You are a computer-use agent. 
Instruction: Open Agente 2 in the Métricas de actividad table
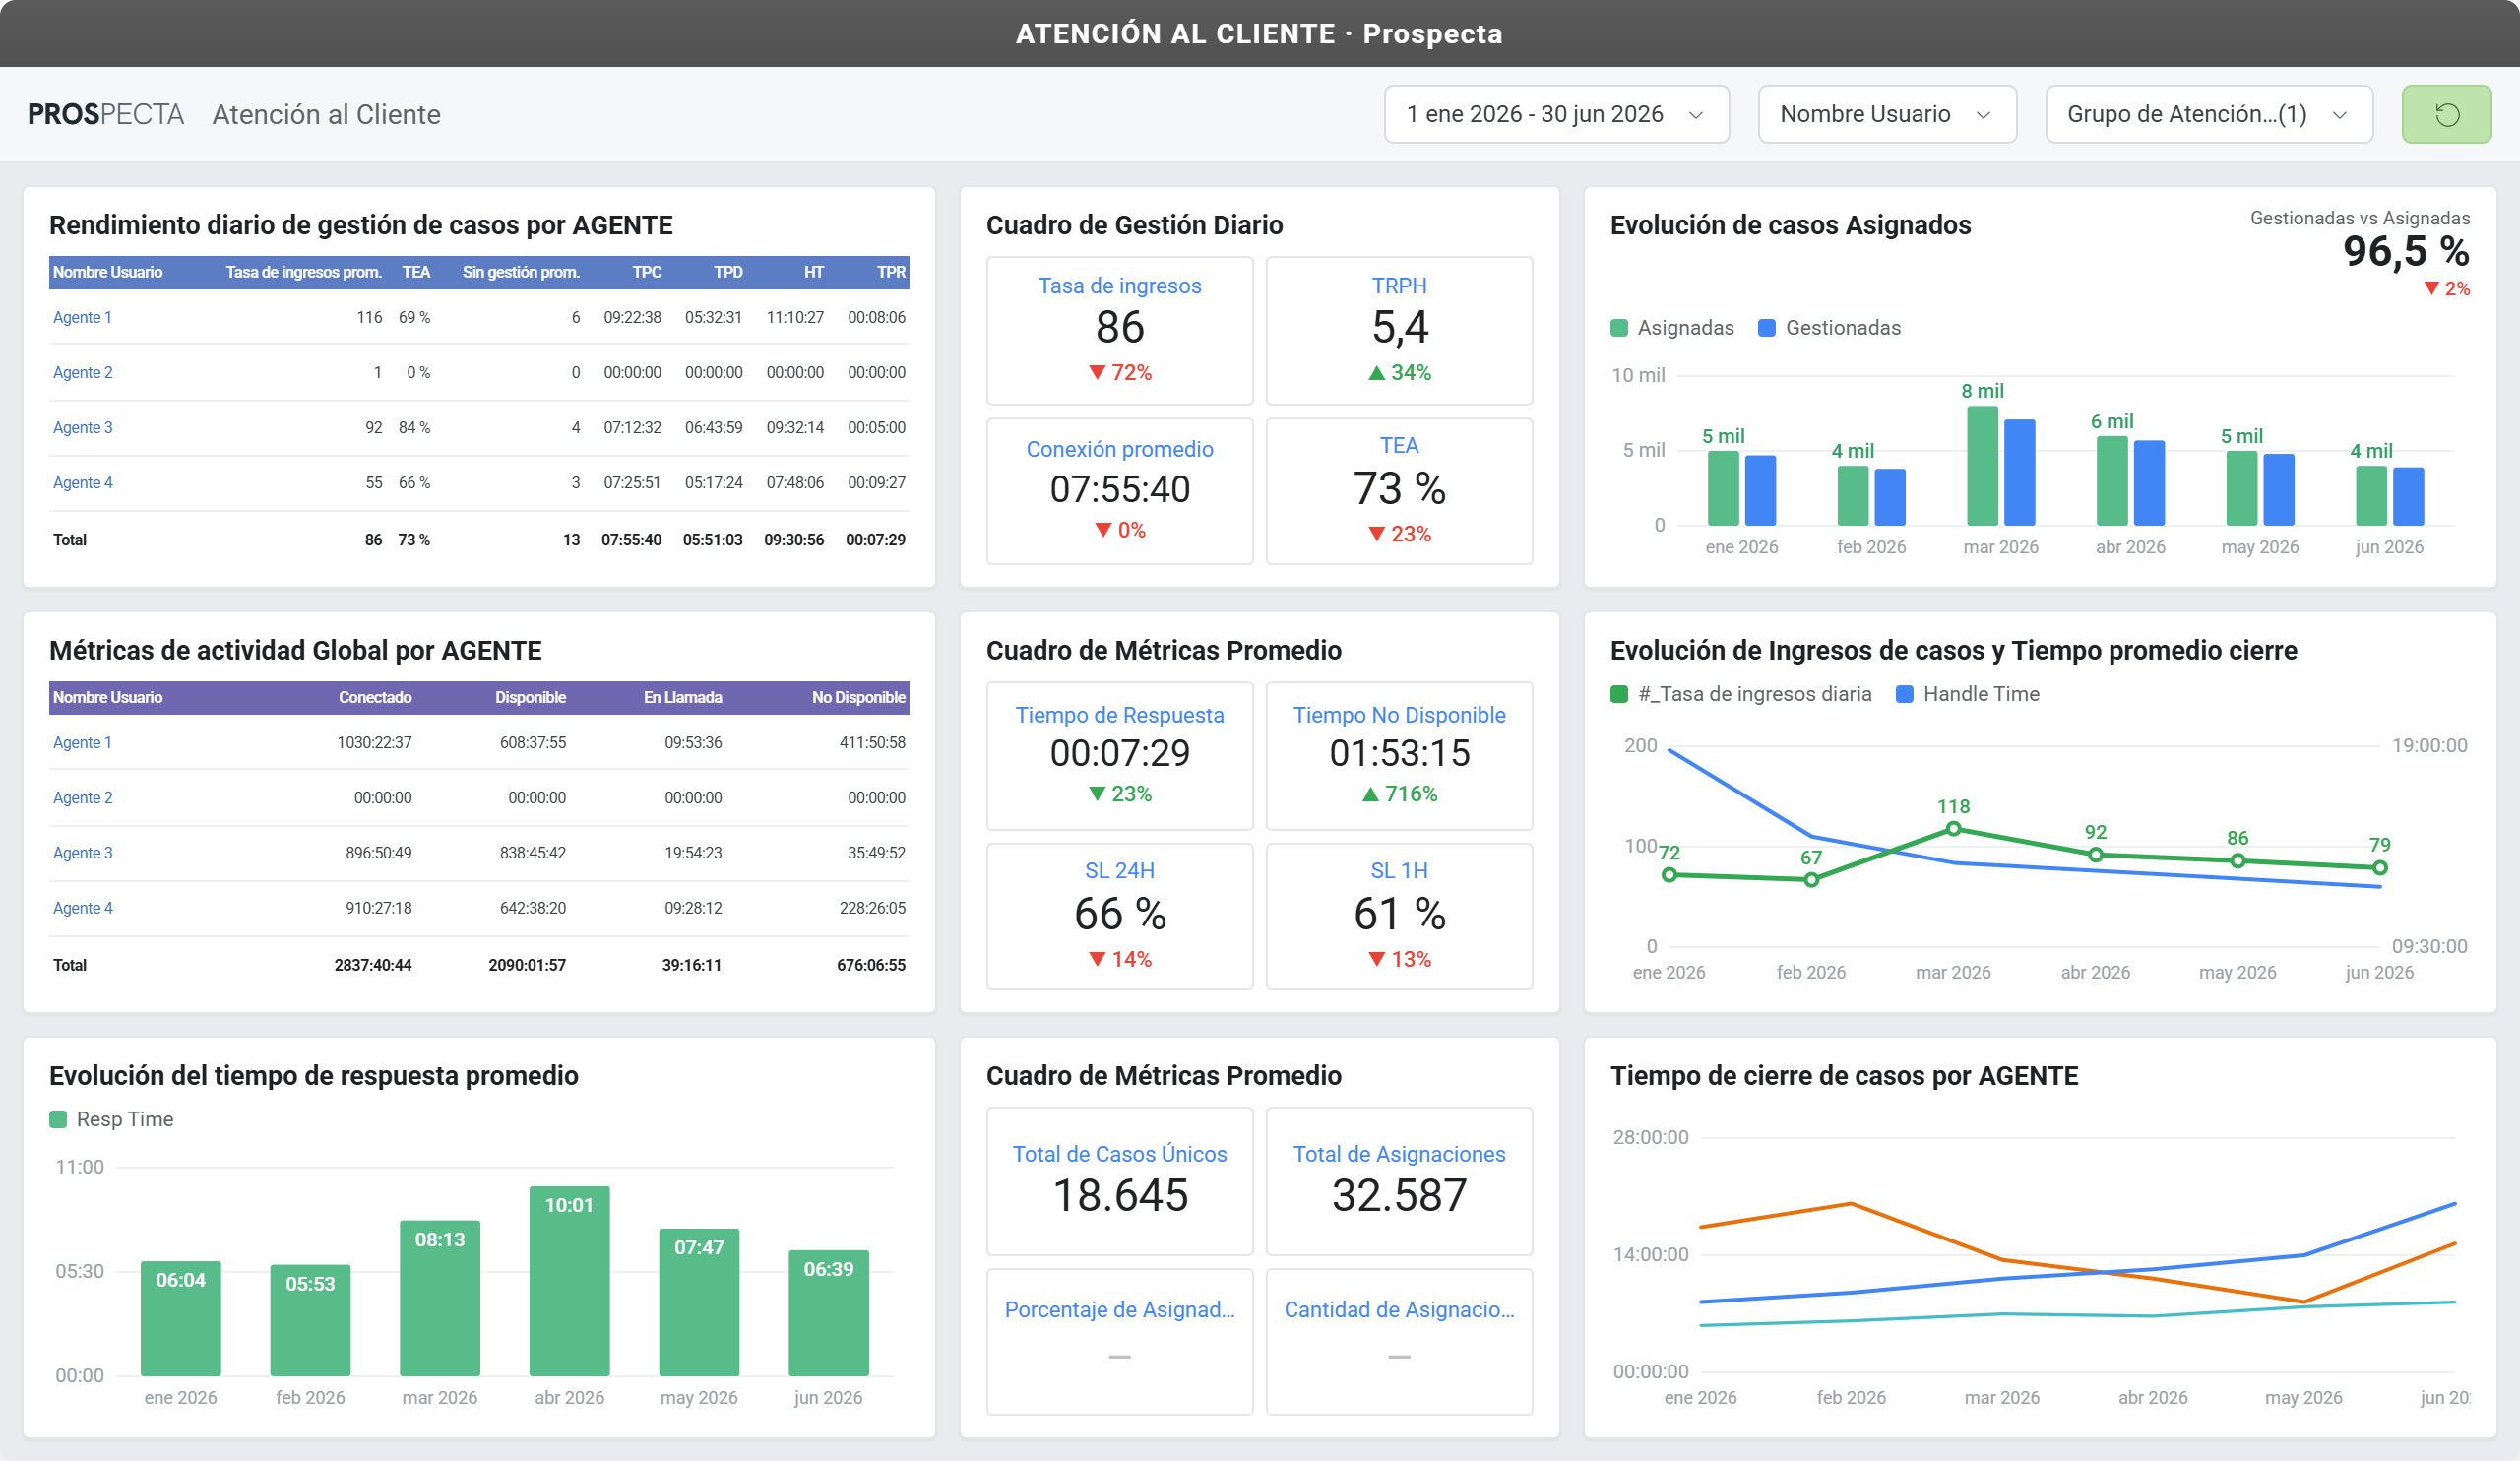coord(82,797)
